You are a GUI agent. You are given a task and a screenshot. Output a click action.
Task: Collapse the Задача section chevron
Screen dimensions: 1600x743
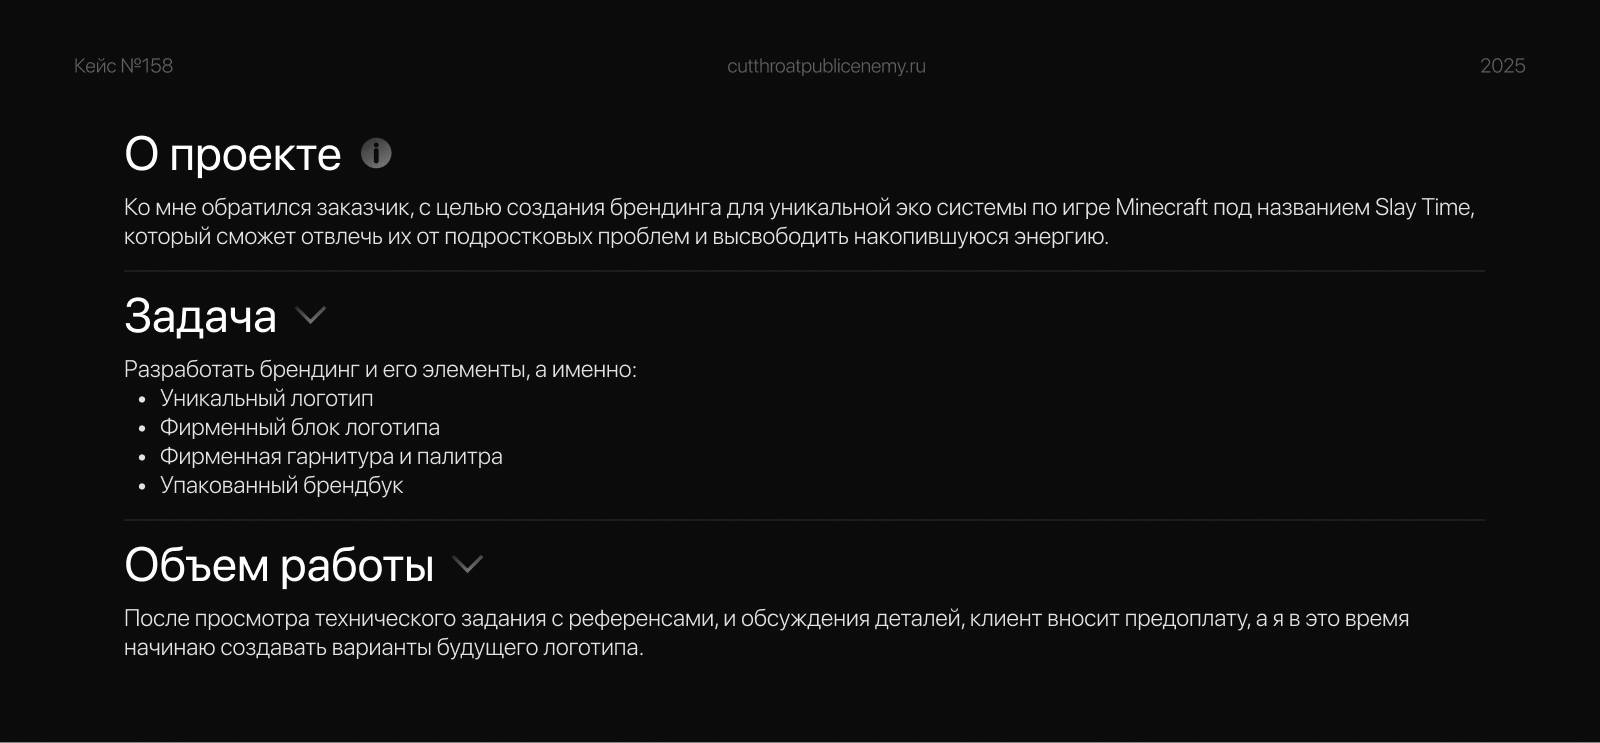click(311, 316)
